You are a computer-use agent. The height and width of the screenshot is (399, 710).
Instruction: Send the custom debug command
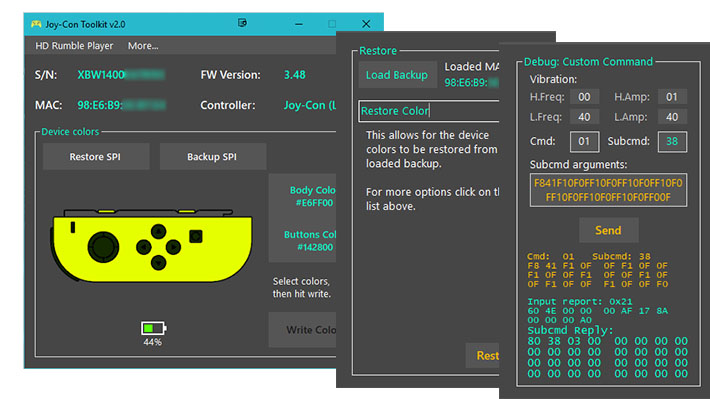[x=608, y=230]
